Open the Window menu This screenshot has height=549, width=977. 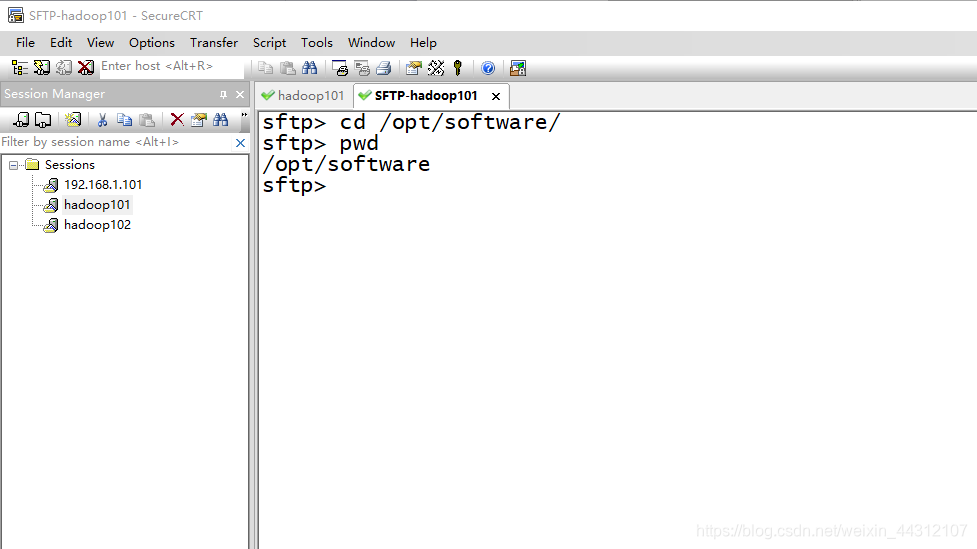(x=371, y=42)
